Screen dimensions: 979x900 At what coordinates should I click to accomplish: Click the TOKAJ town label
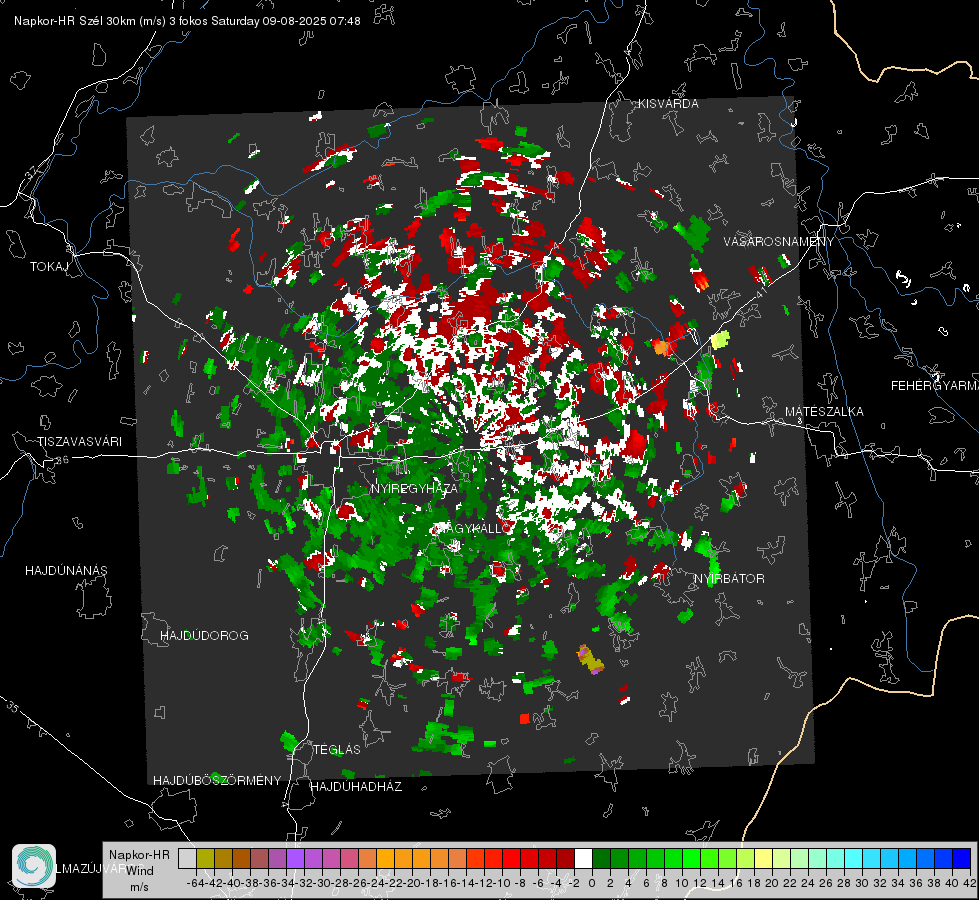pos(49,267)
